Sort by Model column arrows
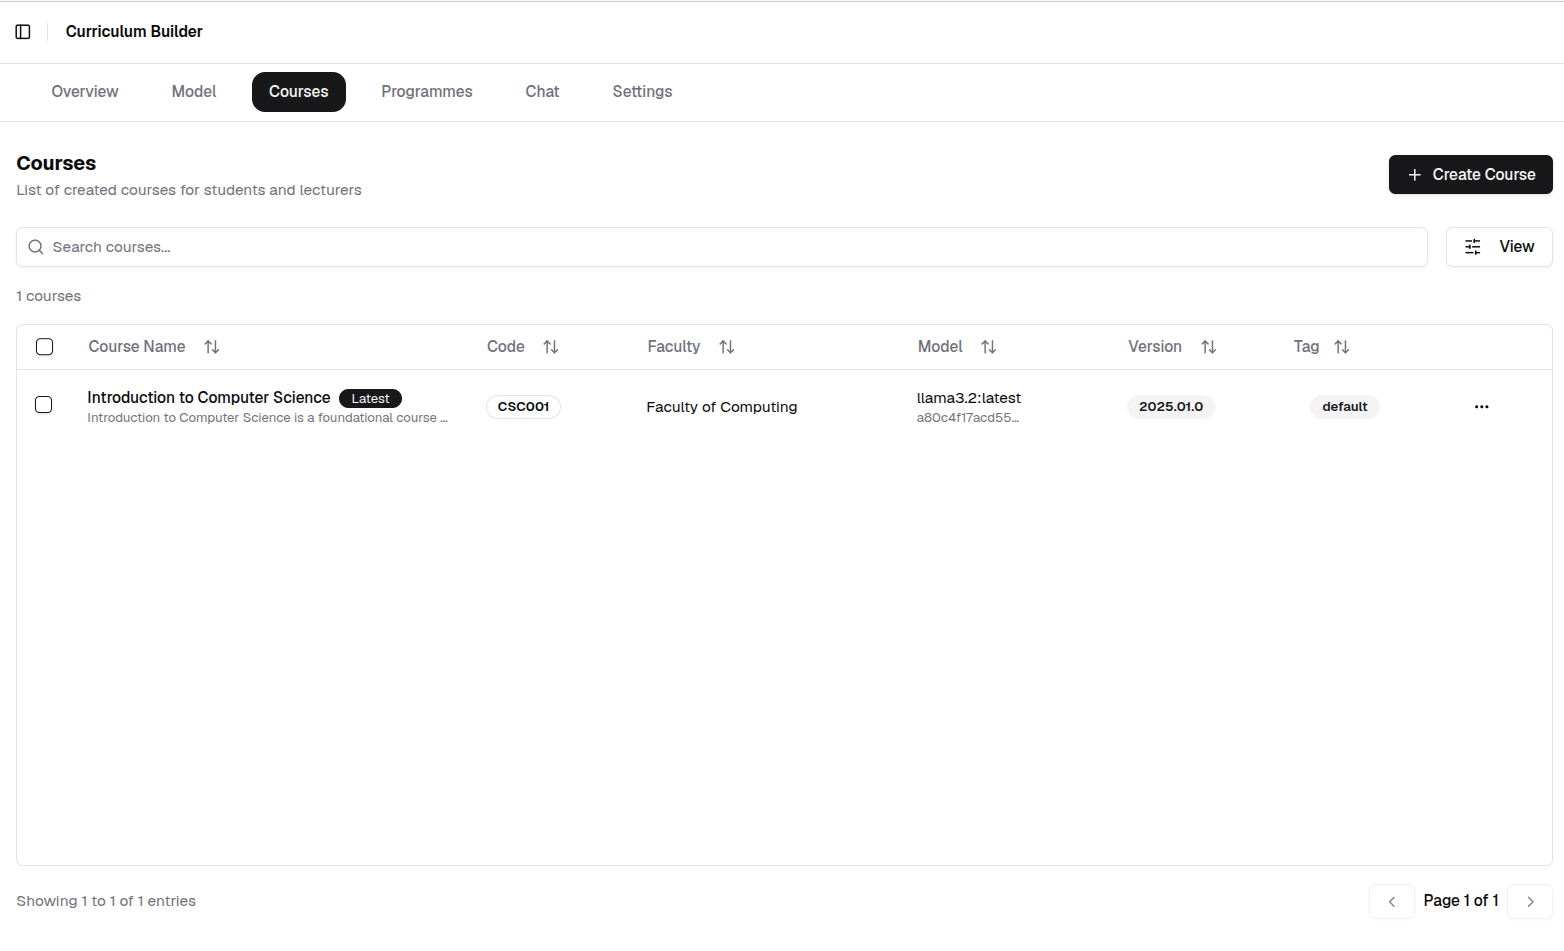The width and height of the screenshot is (1564, 951). [x=988, y=347]
